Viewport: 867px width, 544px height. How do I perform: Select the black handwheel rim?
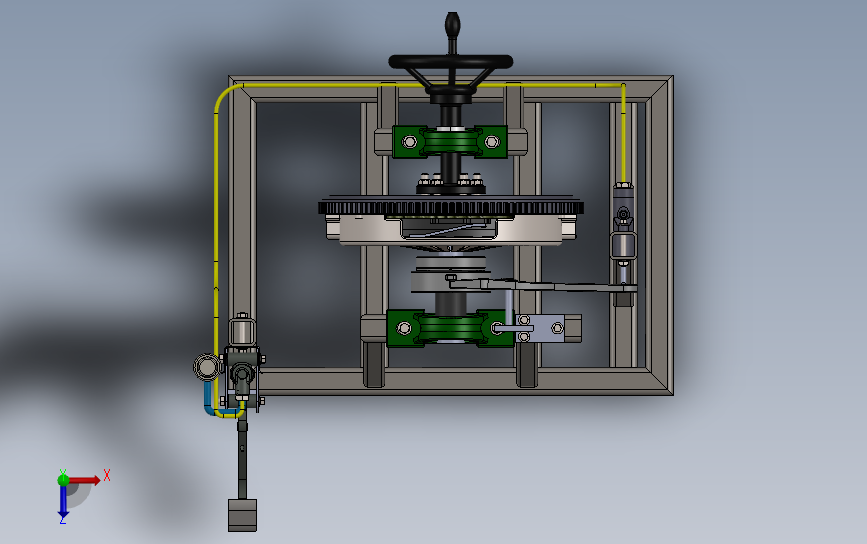click(x=451, y=61)
